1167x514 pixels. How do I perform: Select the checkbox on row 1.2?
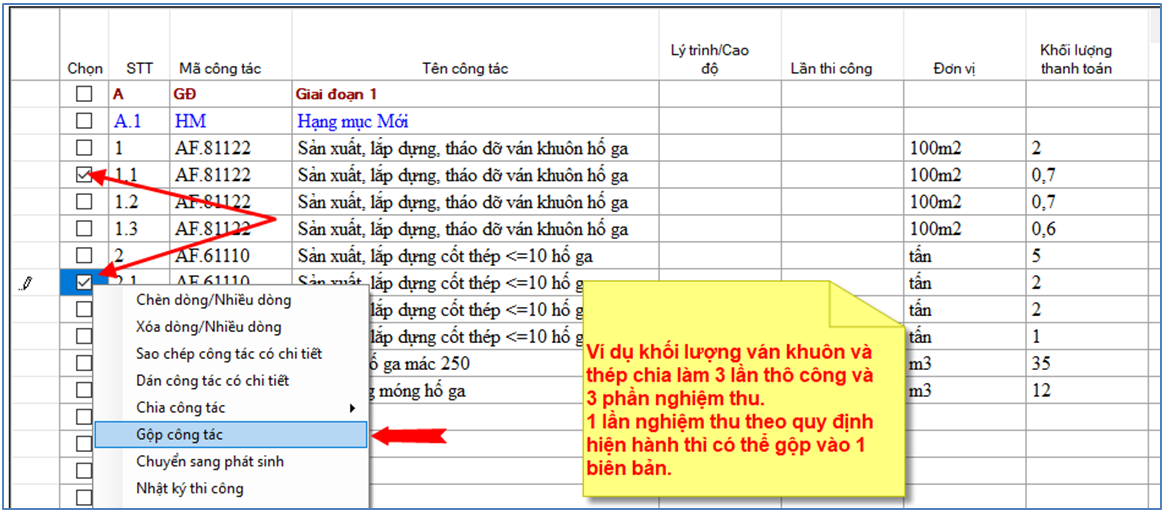tap(84, 202)
